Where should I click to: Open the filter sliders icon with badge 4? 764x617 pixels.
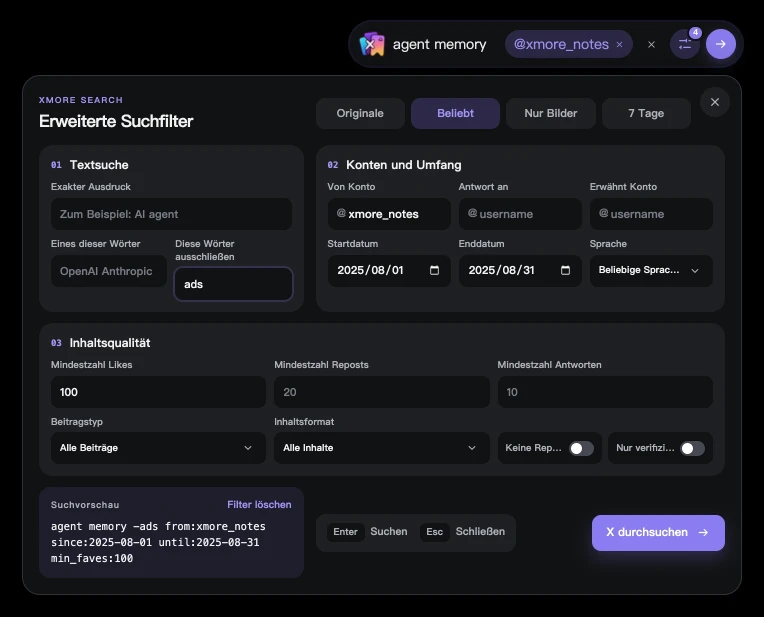click(x=685, y=44)
